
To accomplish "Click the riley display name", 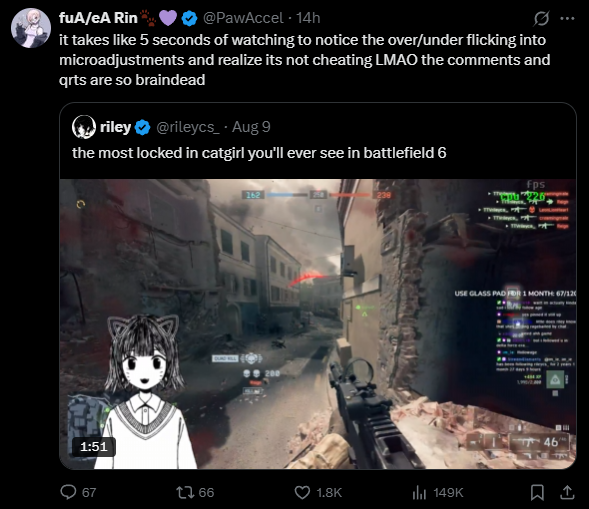I will pyautogui.click(x=115, y=127).
